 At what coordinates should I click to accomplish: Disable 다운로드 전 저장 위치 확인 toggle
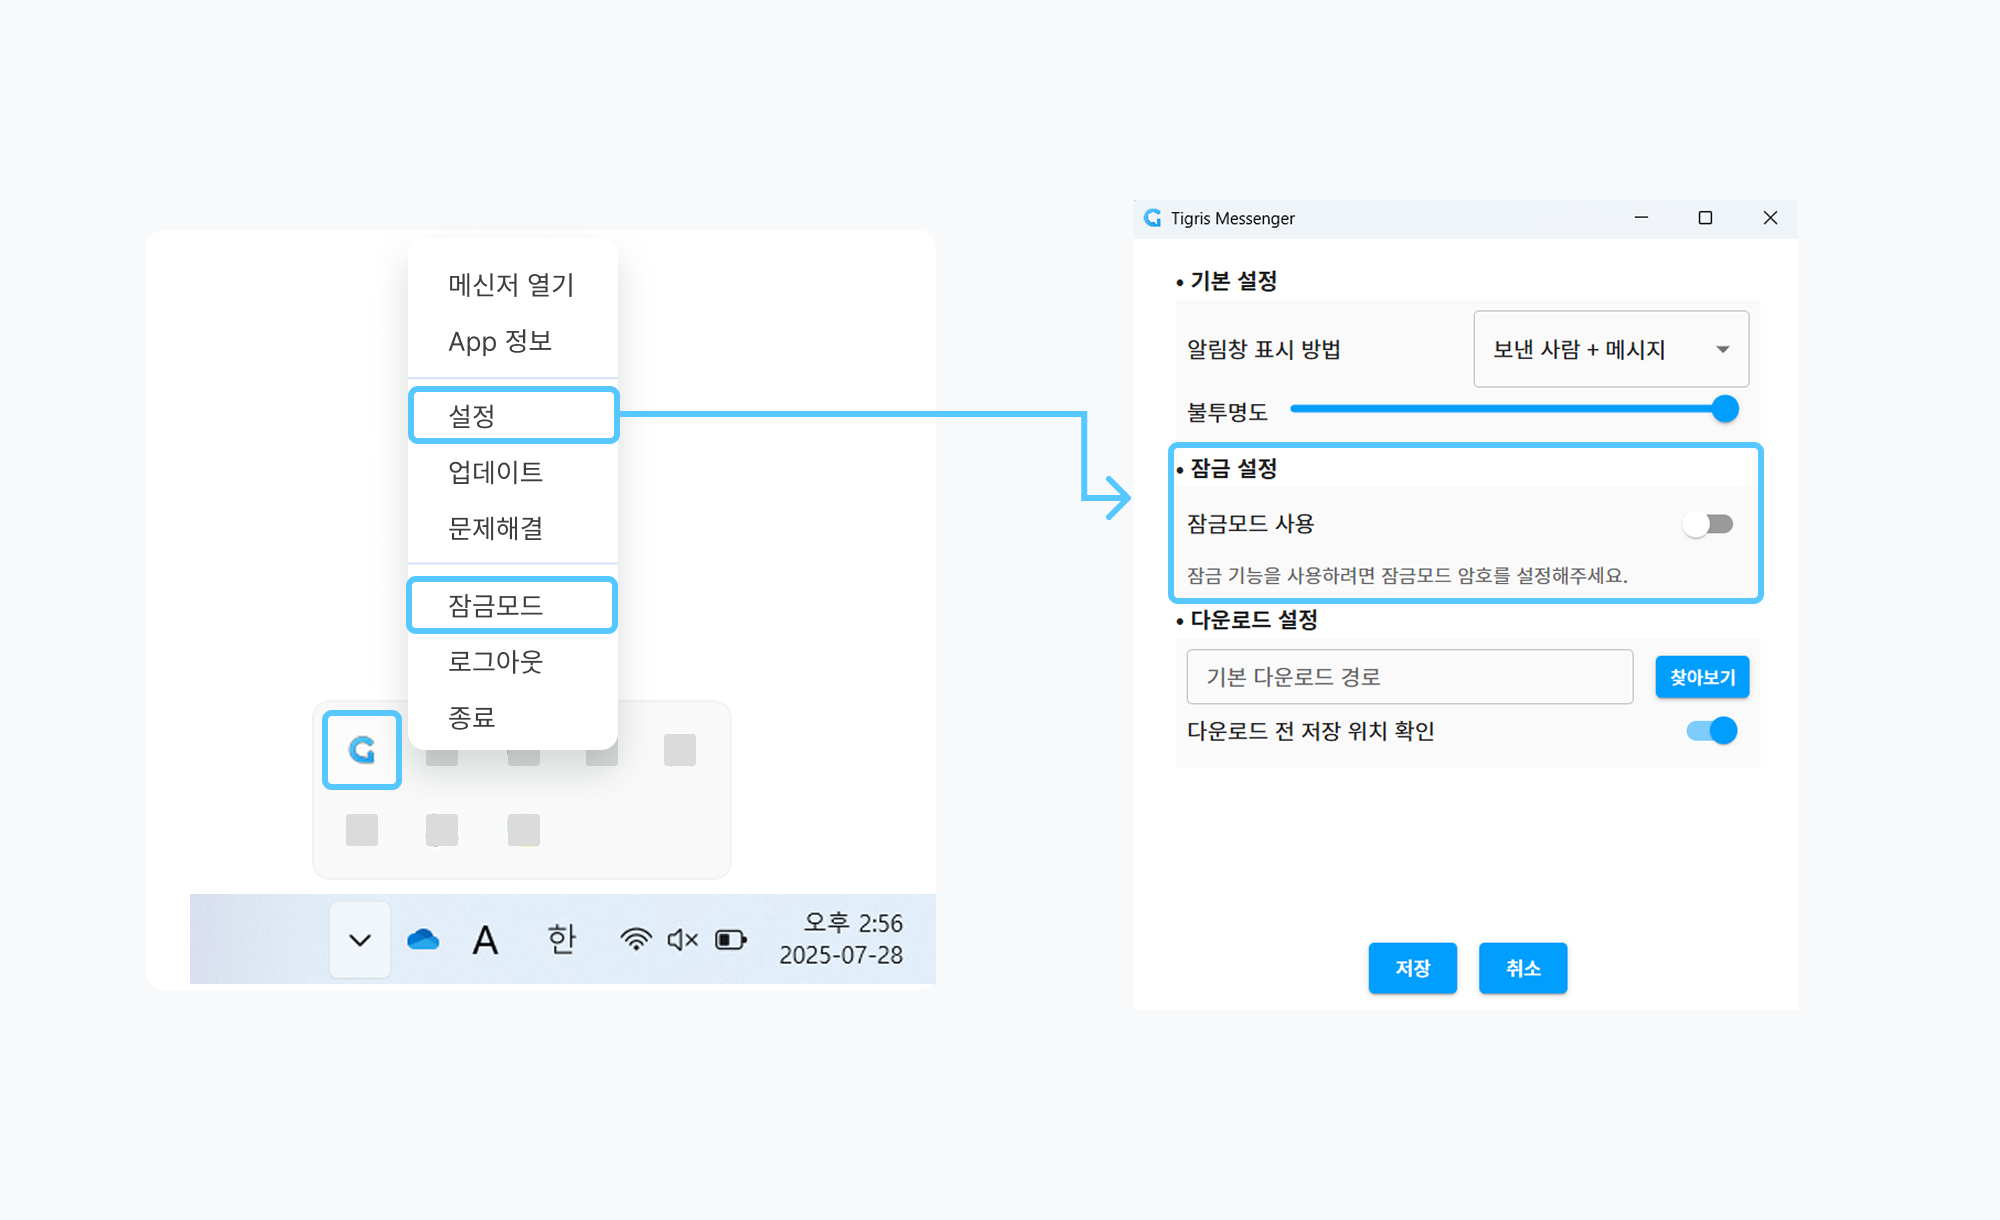click(x=1711, y=731)
